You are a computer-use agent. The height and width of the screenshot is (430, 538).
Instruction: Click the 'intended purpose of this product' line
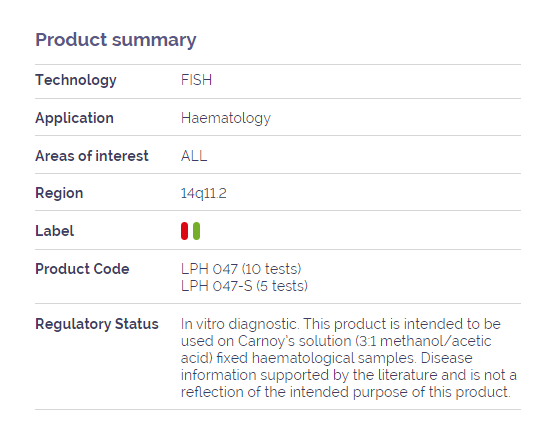pos(346,392)
